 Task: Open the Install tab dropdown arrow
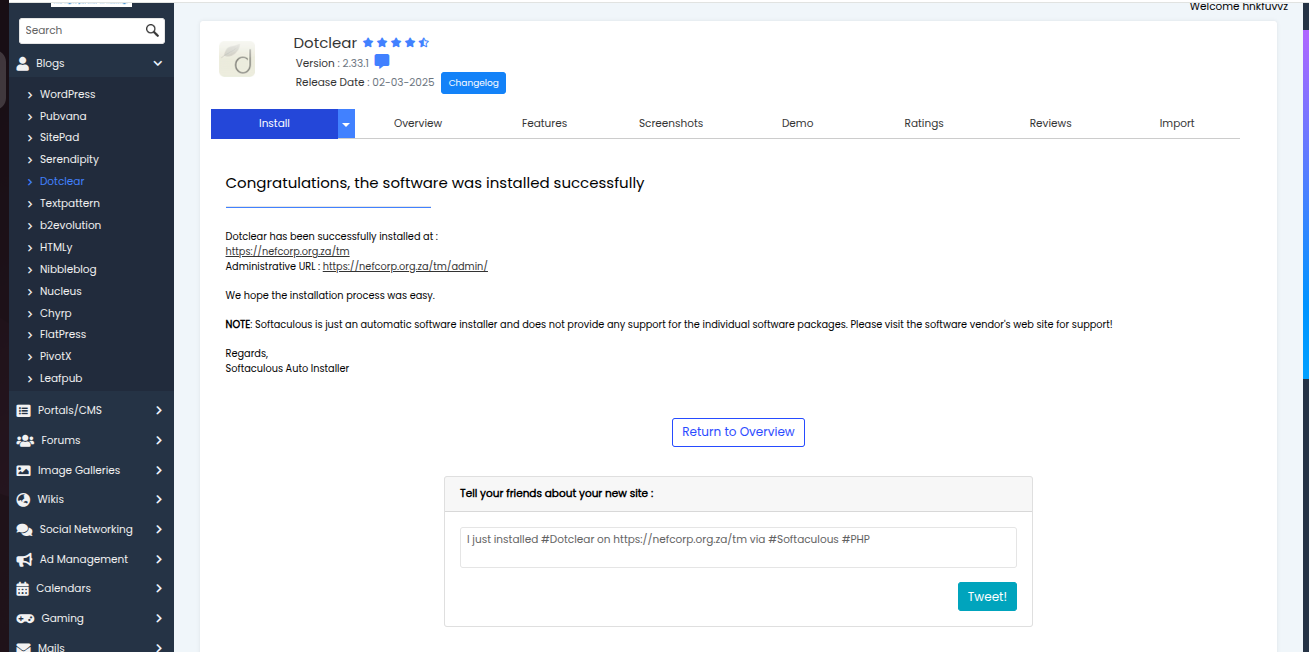[346, 124]
